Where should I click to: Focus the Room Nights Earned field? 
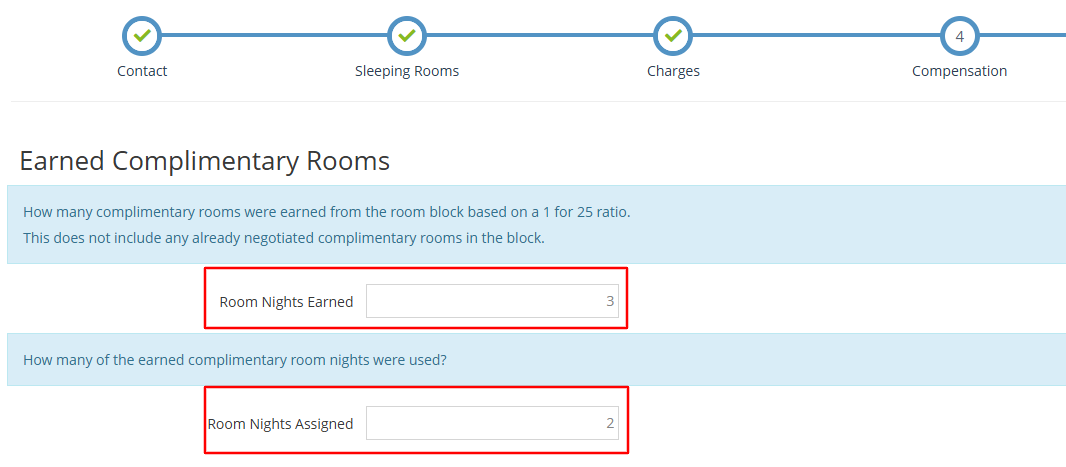(x=492, y=301)
